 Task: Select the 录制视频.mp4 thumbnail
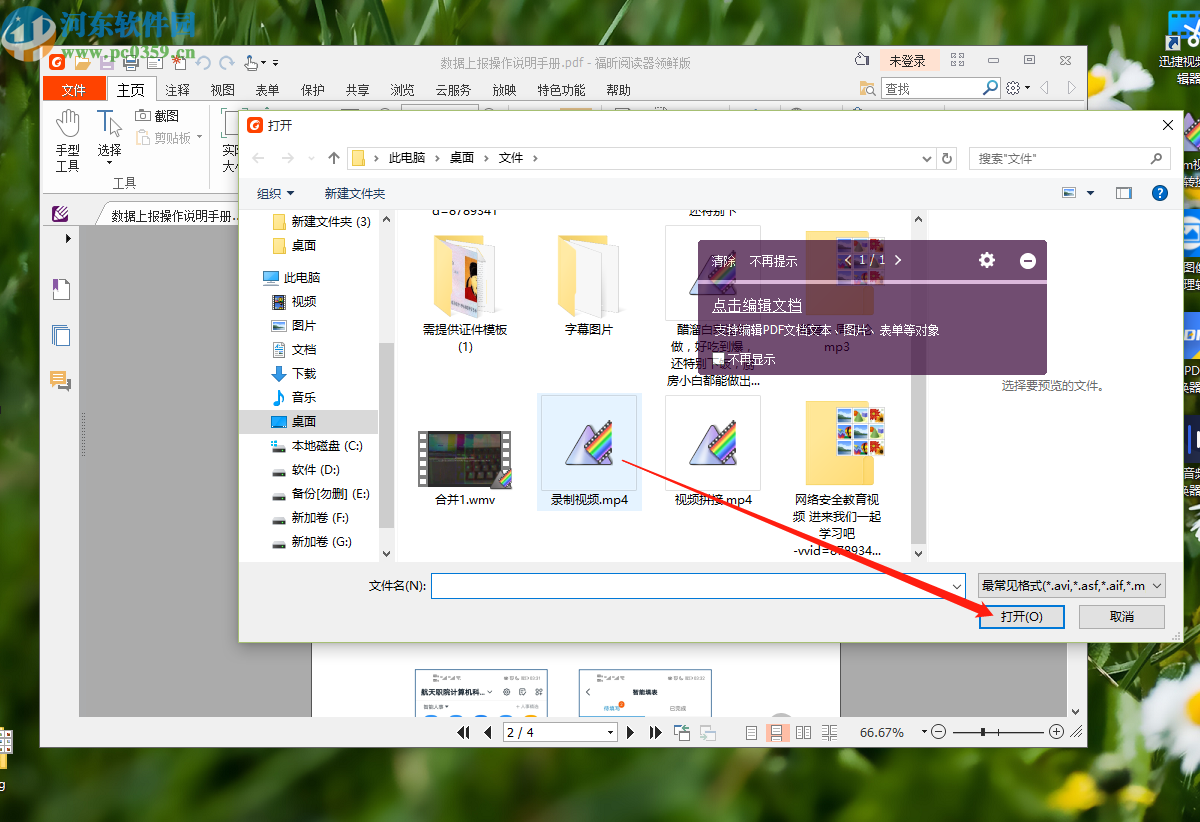click(589, 443)
